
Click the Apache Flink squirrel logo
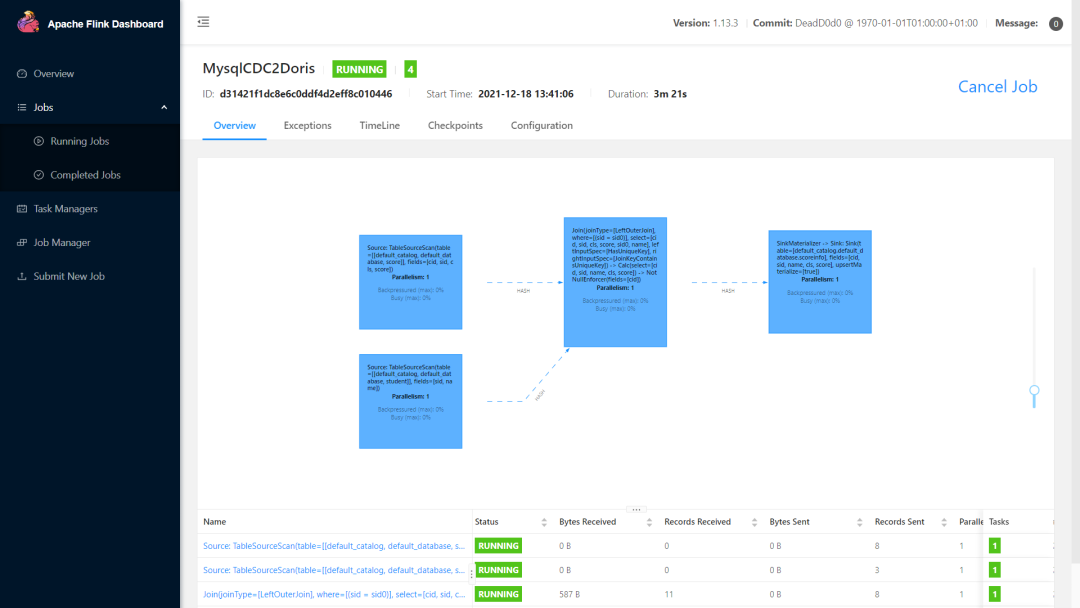[x=28, y=22]
